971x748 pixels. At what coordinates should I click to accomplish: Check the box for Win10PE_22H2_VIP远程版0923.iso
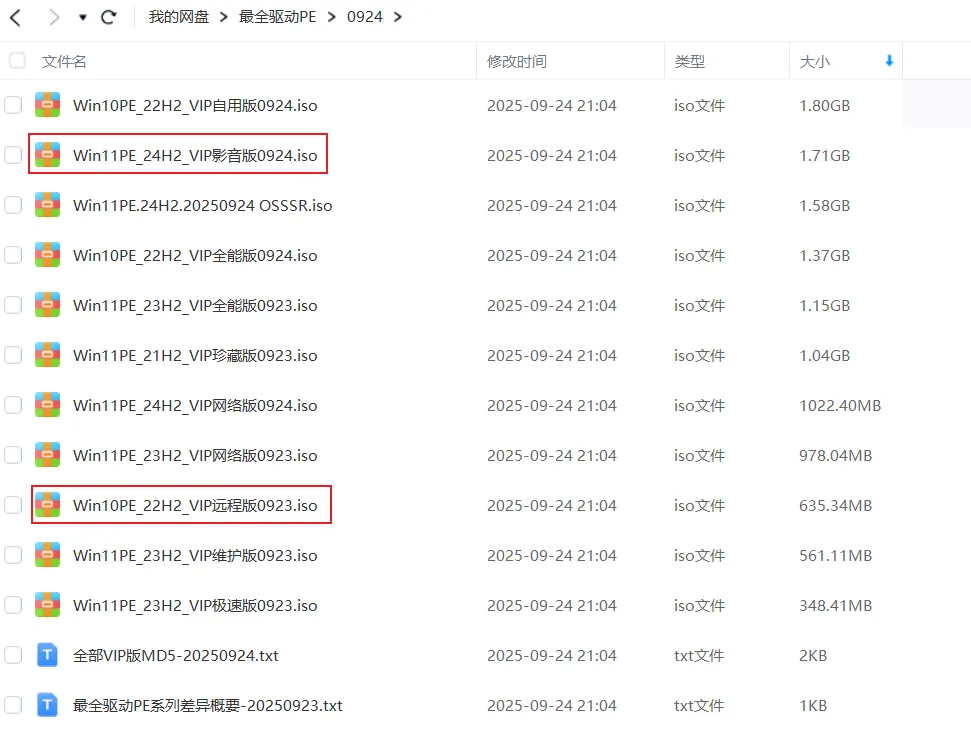click(x=13, y=505)
